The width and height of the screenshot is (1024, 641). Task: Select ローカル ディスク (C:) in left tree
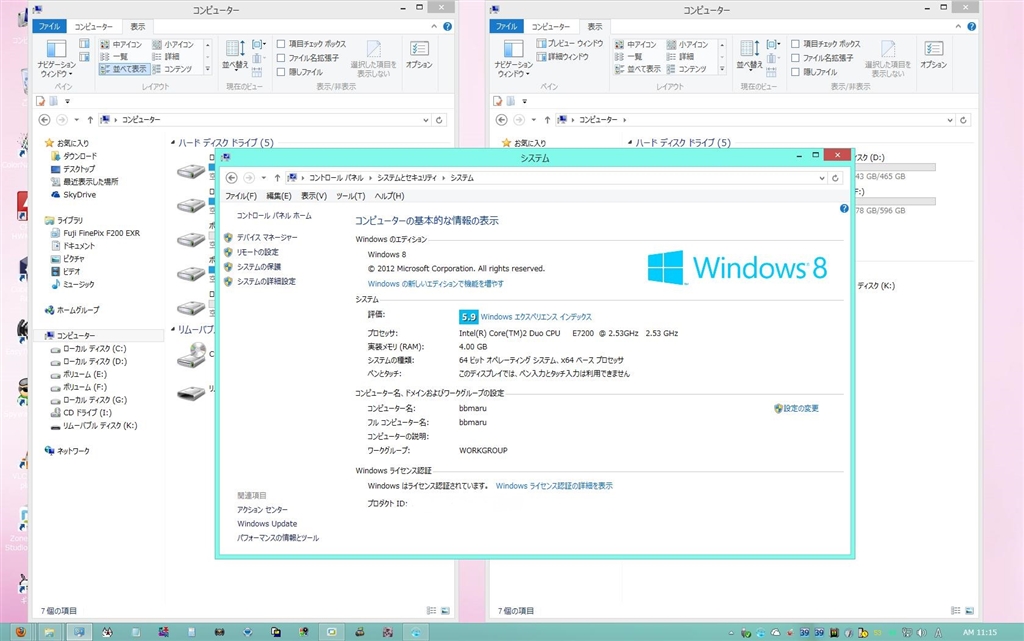click(95, 349)
